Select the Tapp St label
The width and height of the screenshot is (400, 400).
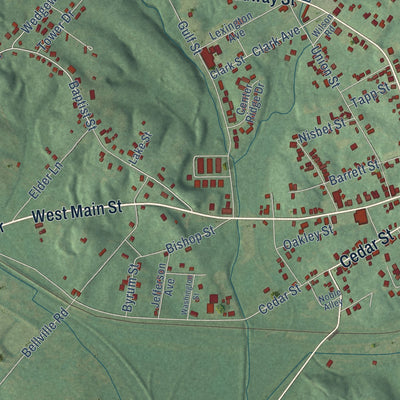[370, 95]
